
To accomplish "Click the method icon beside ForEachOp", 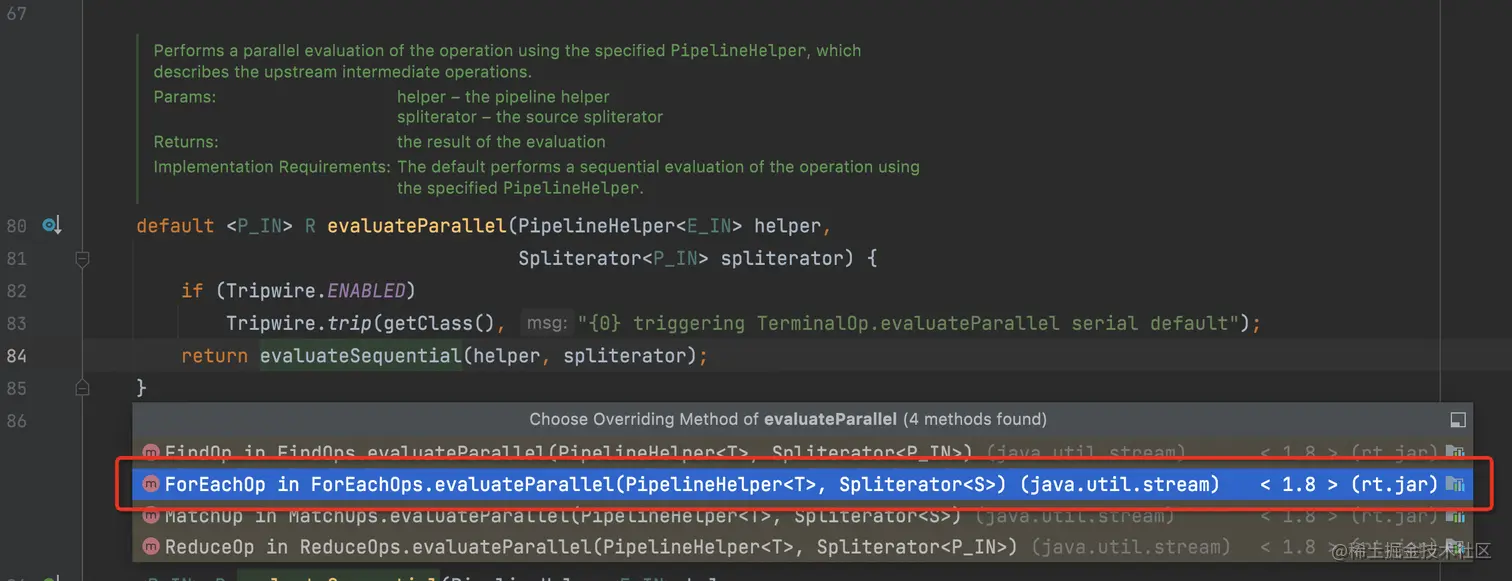I will point(151,485).
